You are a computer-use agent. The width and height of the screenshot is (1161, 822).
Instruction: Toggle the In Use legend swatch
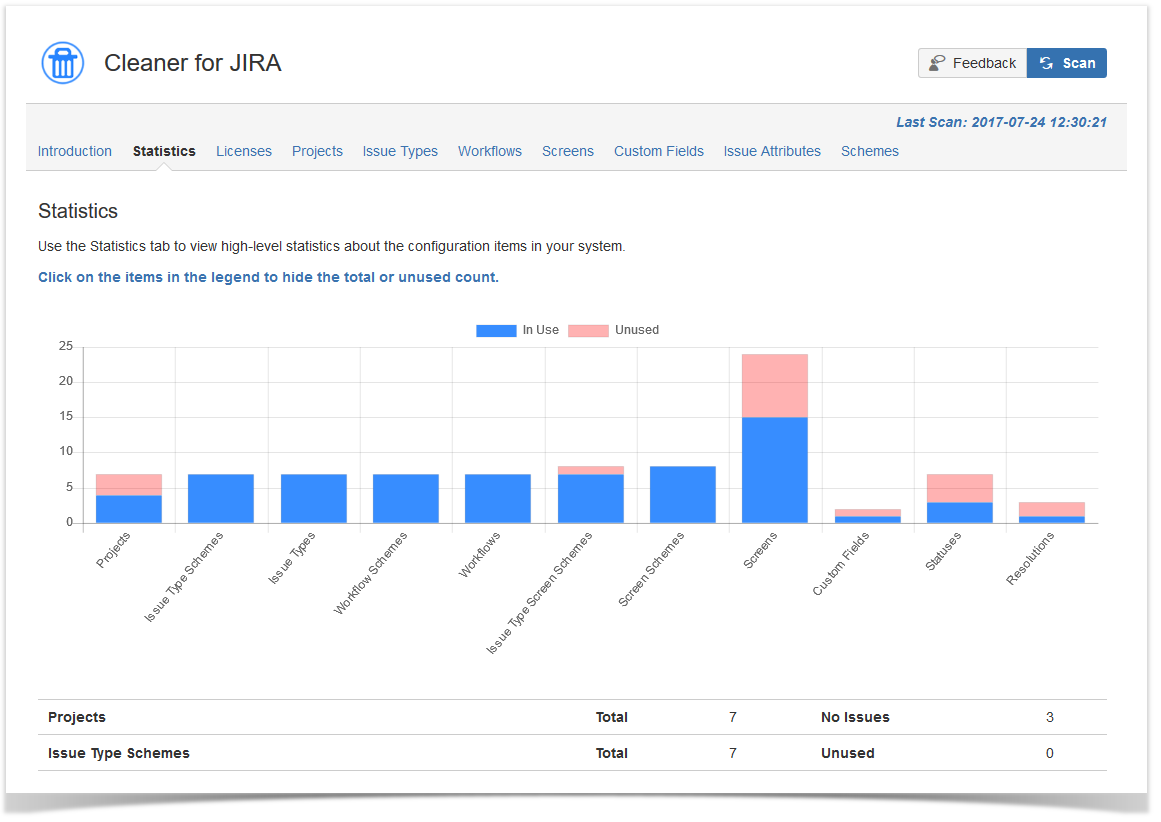pos(496,330)
